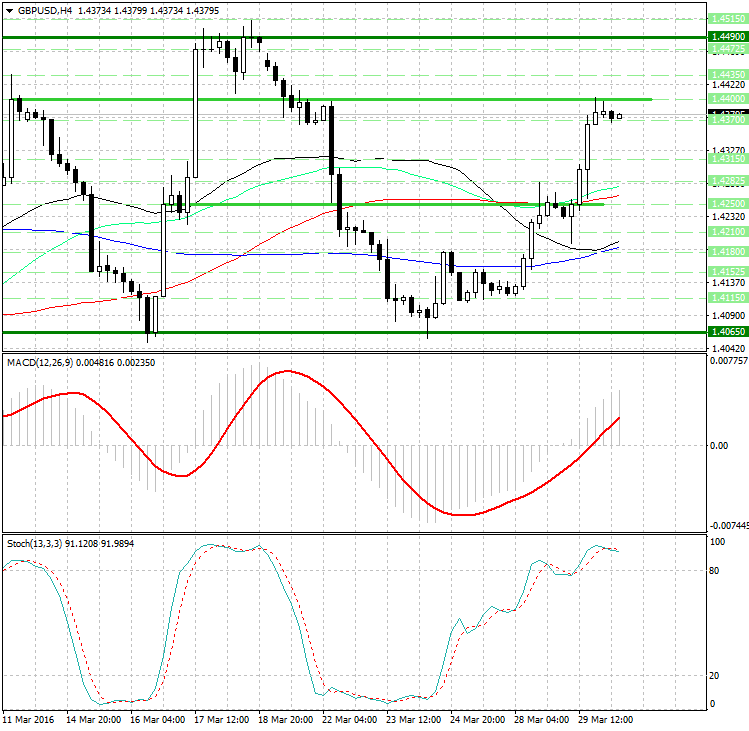Click the triangle icon beside GBPUSD,H4
749x731 pixels.
pos(9,9)
